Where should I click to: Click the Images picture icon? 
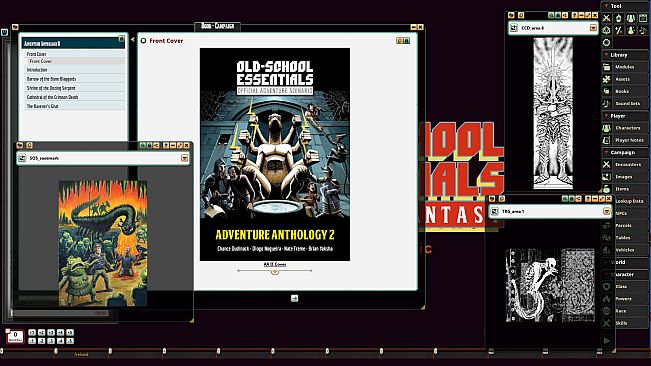click(x=607, y=177)
